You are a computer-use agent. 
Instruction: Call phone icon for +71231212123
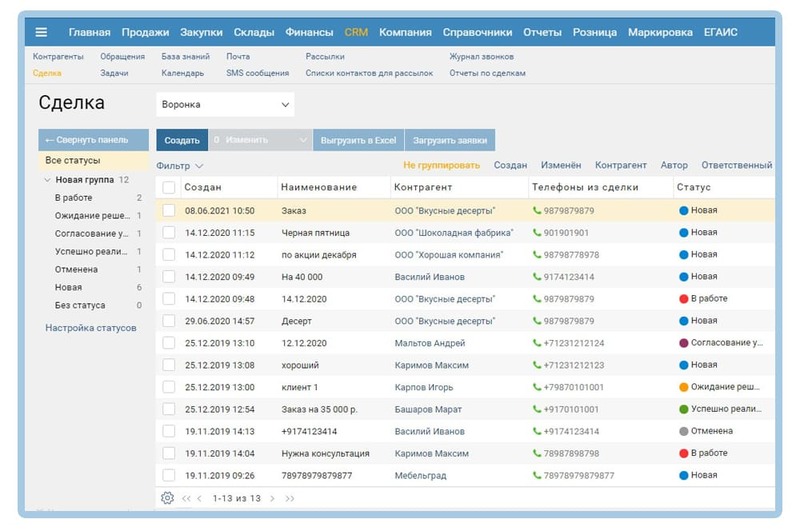537,365
